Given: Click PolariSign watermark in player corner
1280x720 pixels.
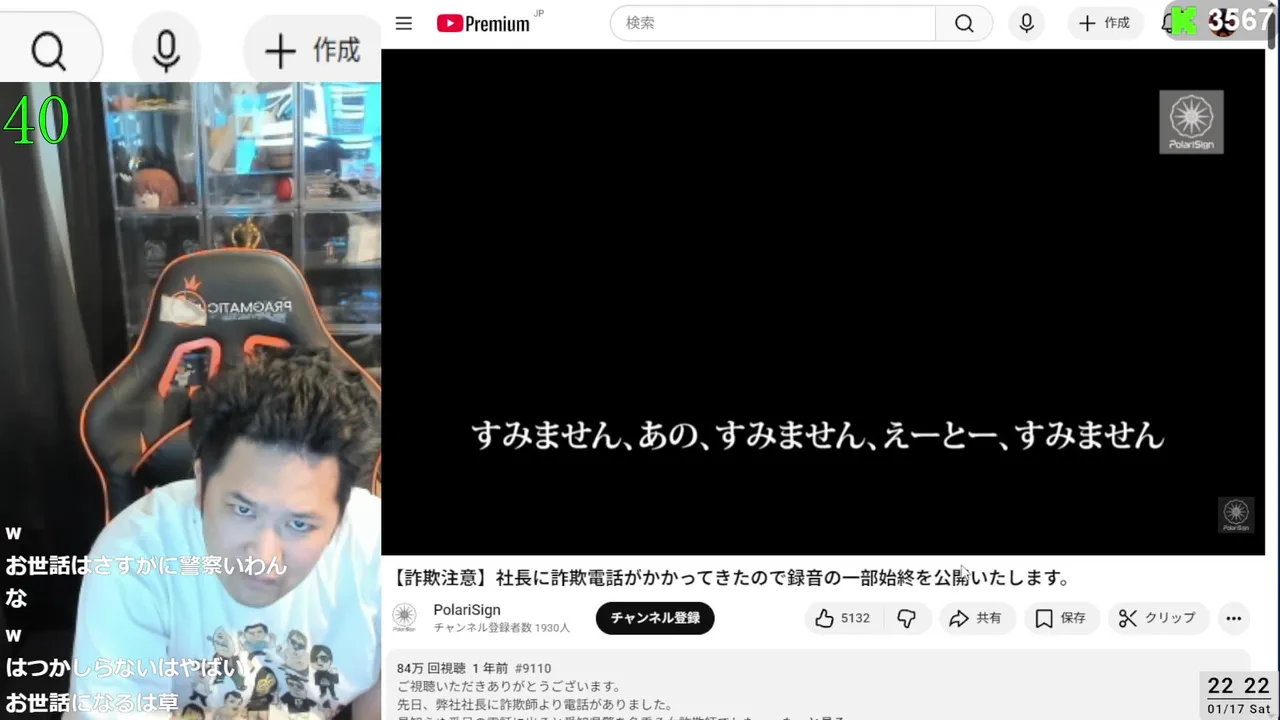Looking at the screenshot, I should 1236,515.
